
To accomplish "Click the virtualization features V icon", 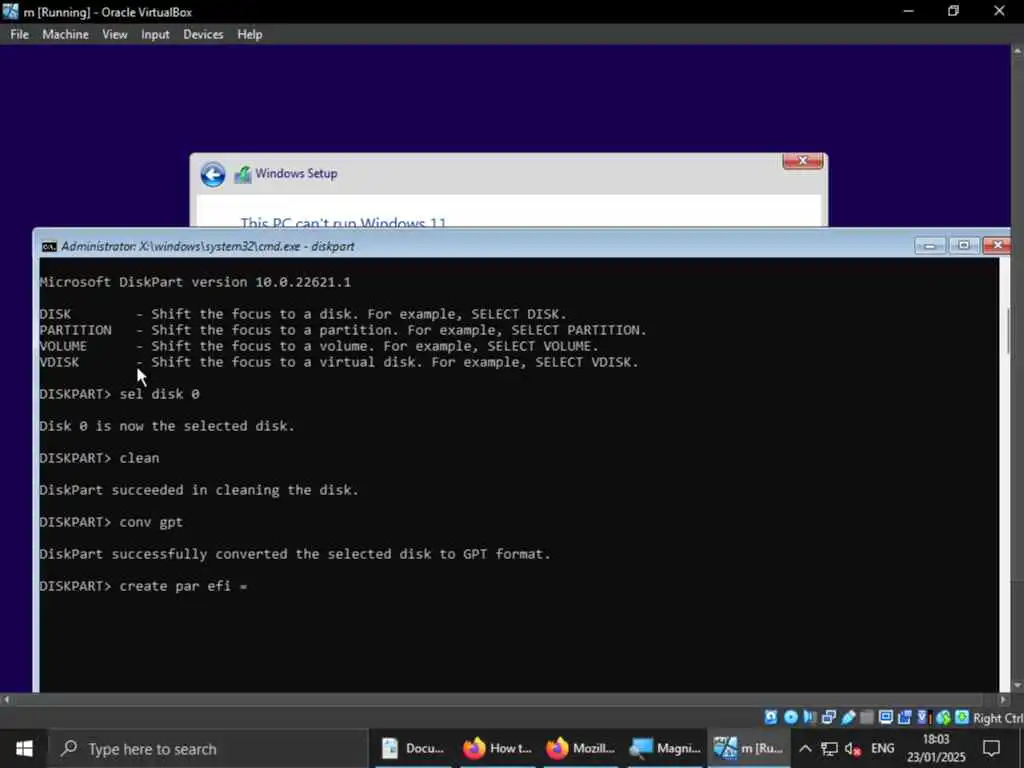I will (923, 717).
